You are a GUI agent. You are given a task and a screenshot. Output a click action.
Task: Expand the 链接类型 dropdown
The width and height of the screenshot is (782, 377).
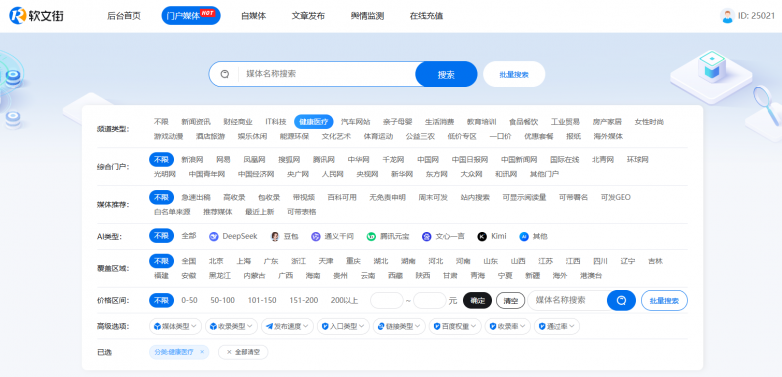click(399, 326)
